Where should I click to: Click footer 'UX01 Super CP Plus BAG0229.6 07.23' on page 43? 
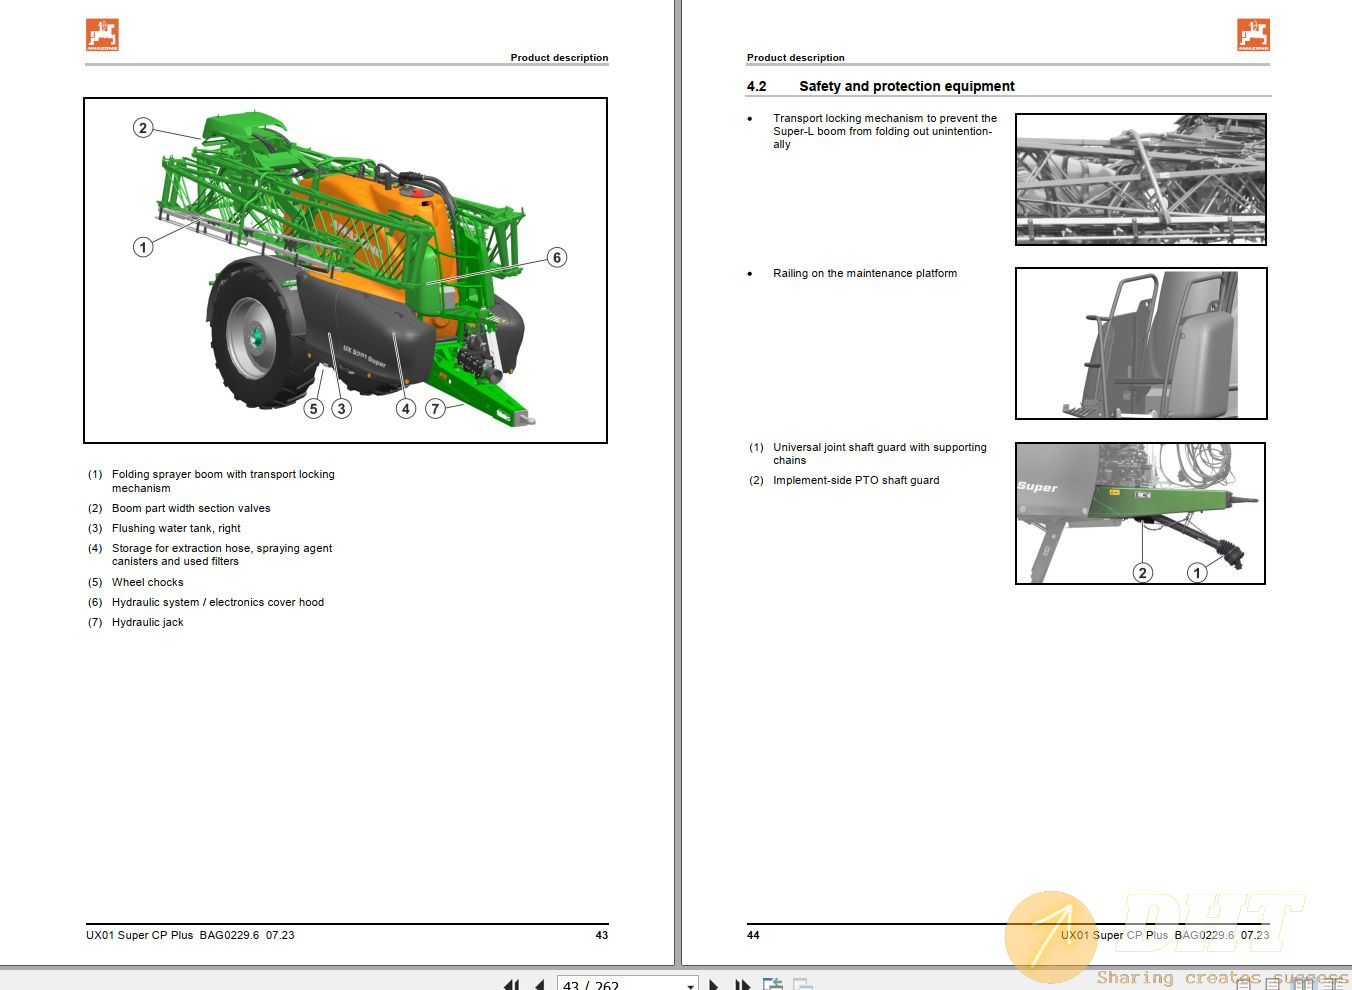click(190, 935)
